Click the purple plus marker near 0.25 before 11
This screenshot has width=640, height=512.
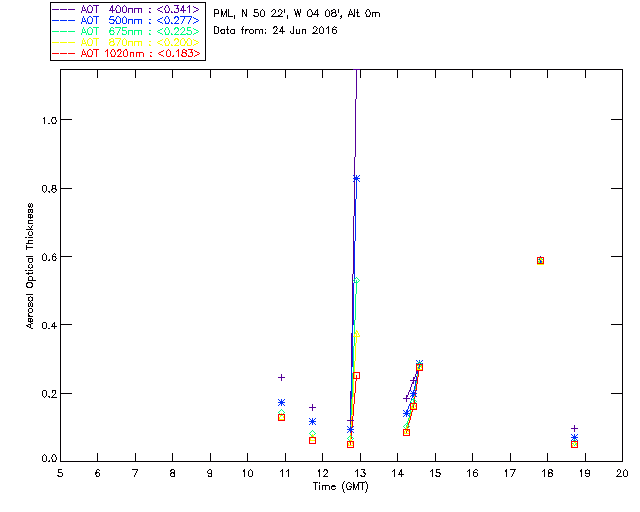281,378
